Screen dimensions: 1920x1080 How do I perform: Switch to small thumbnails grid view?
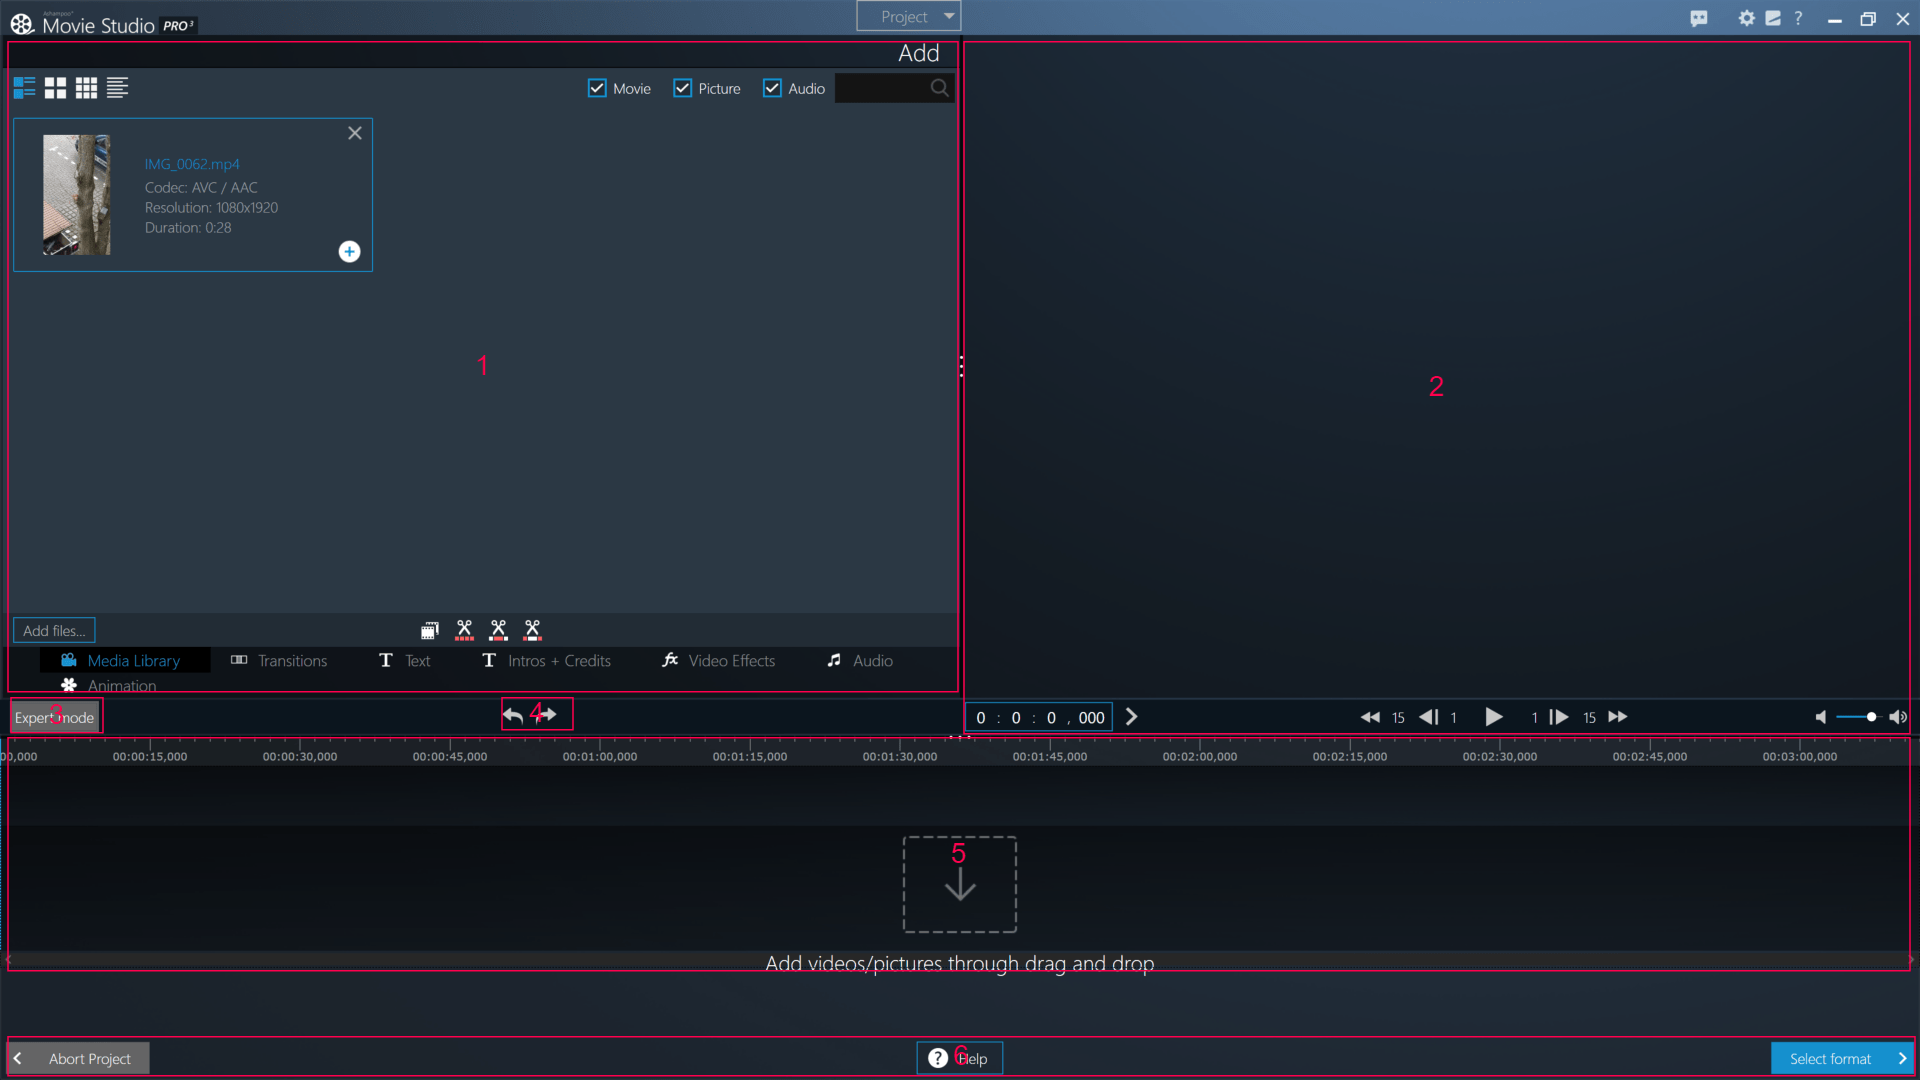(87, 88)
